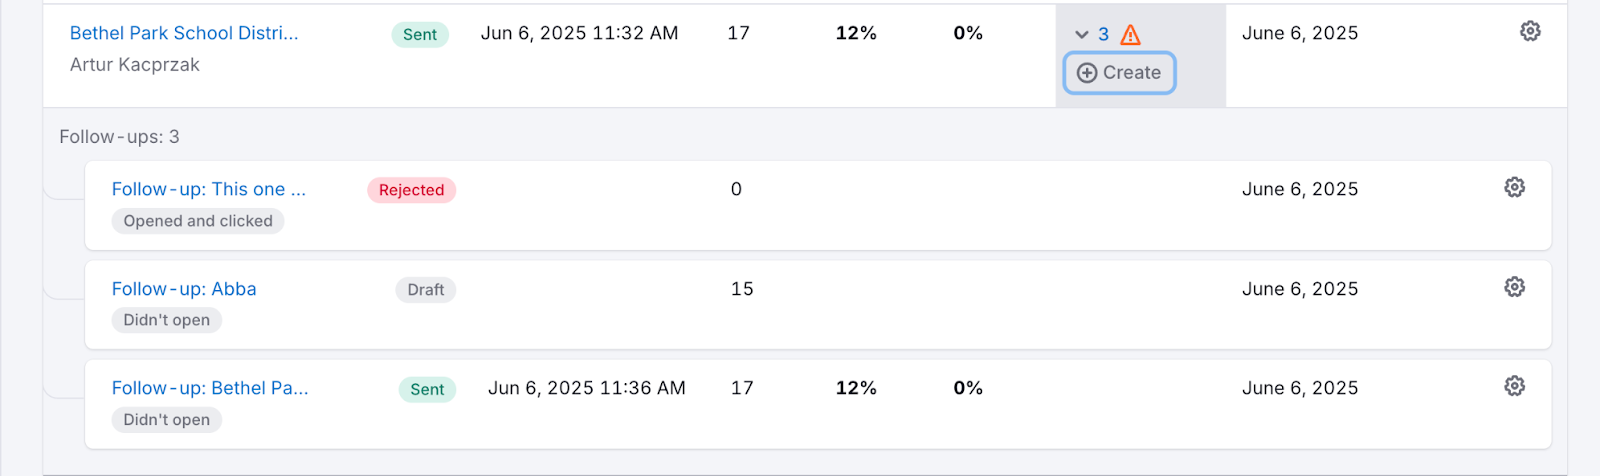Open the Bethel Park School Distri... campaign
The image size is (1600, 476).
point(184,33)
